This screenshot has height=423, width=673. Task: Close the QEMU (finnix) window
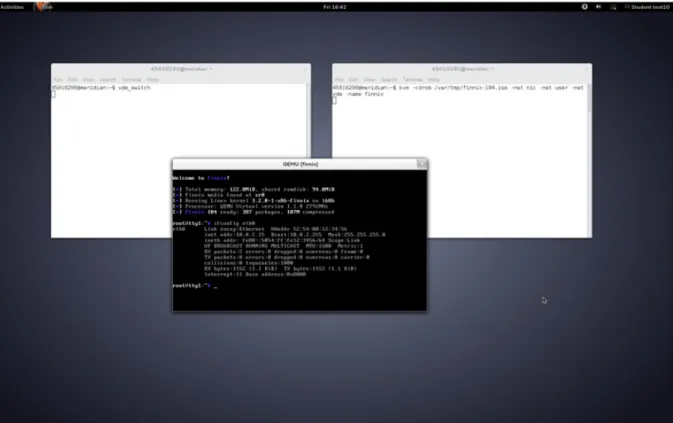click(x=421, y=163)
